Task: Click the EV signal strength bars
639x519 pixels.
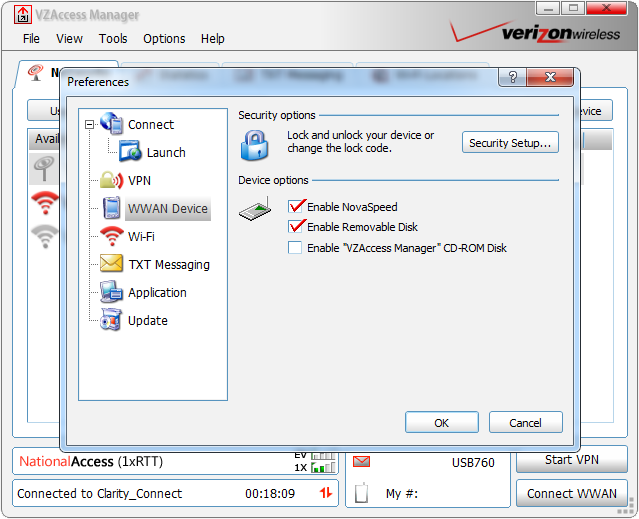Action: click(323, 455)
